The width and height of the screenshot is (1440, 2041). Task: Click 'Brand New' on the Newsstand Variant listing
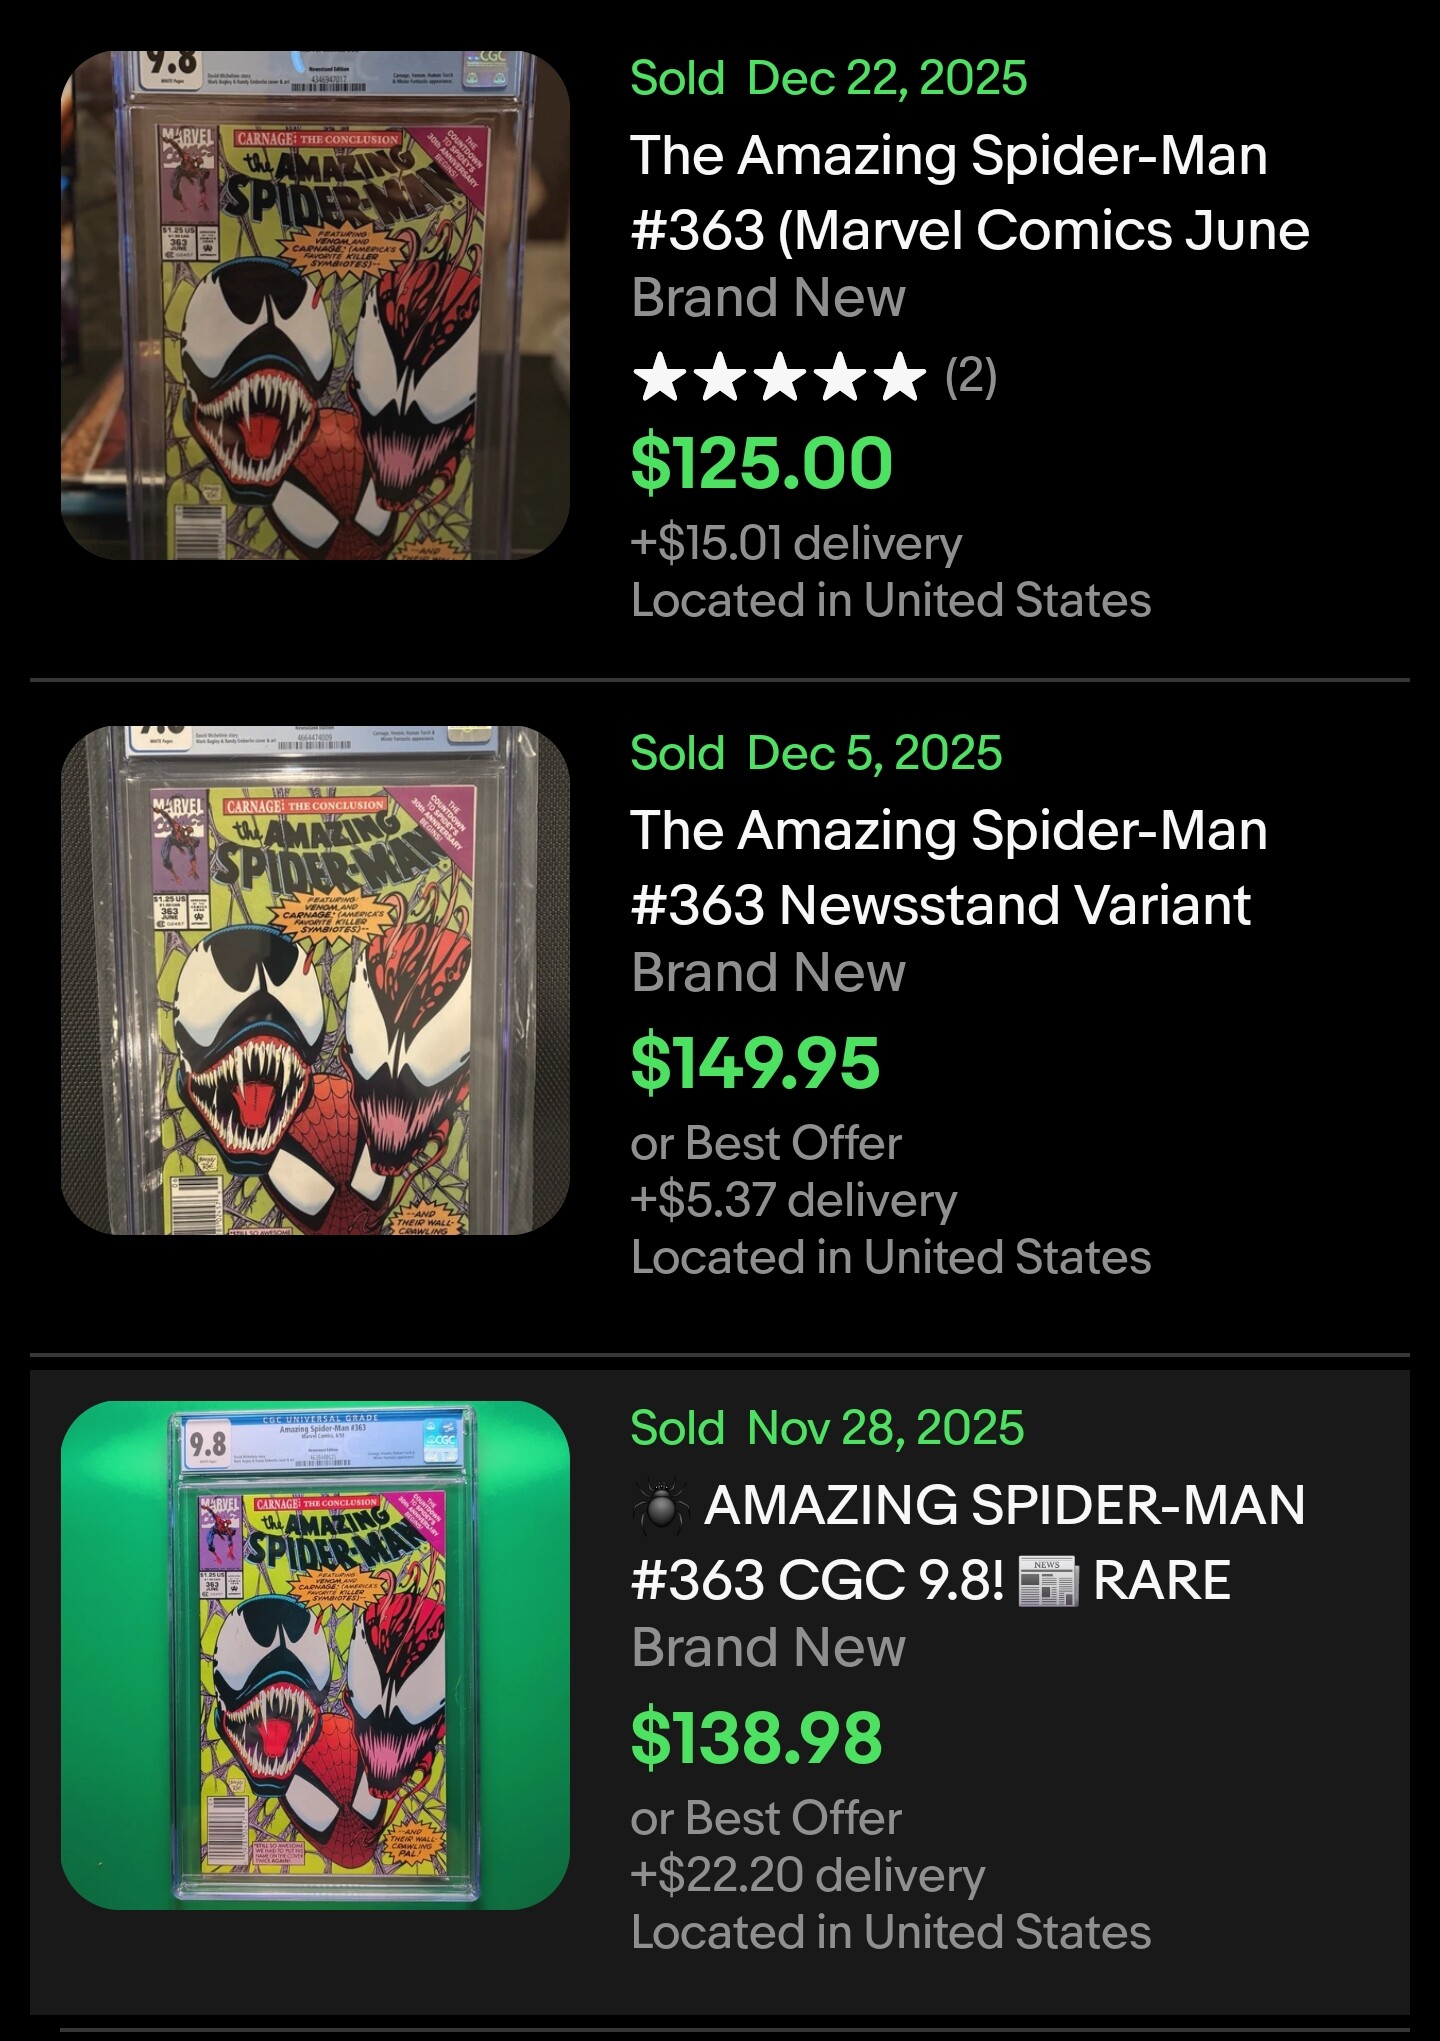point(768,972)
